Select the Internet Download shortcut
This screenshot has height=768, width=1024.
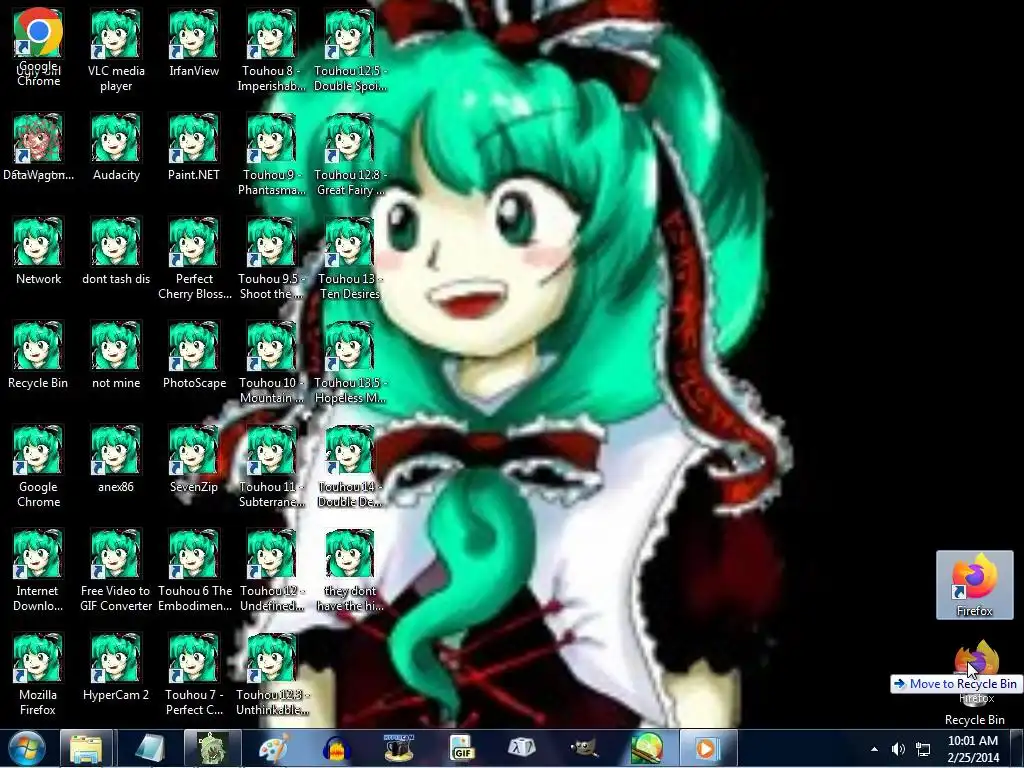38,571
